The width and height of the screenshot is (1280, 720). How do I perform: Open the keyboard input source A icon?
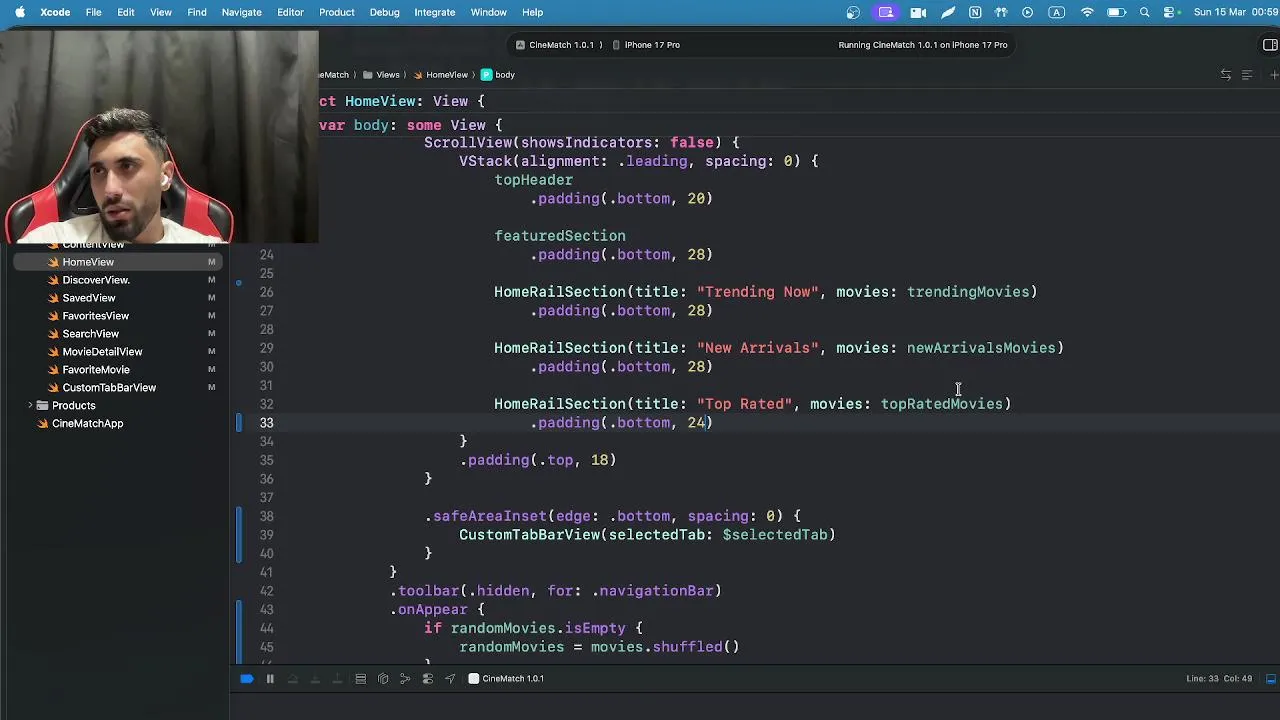coord(1056,12)
